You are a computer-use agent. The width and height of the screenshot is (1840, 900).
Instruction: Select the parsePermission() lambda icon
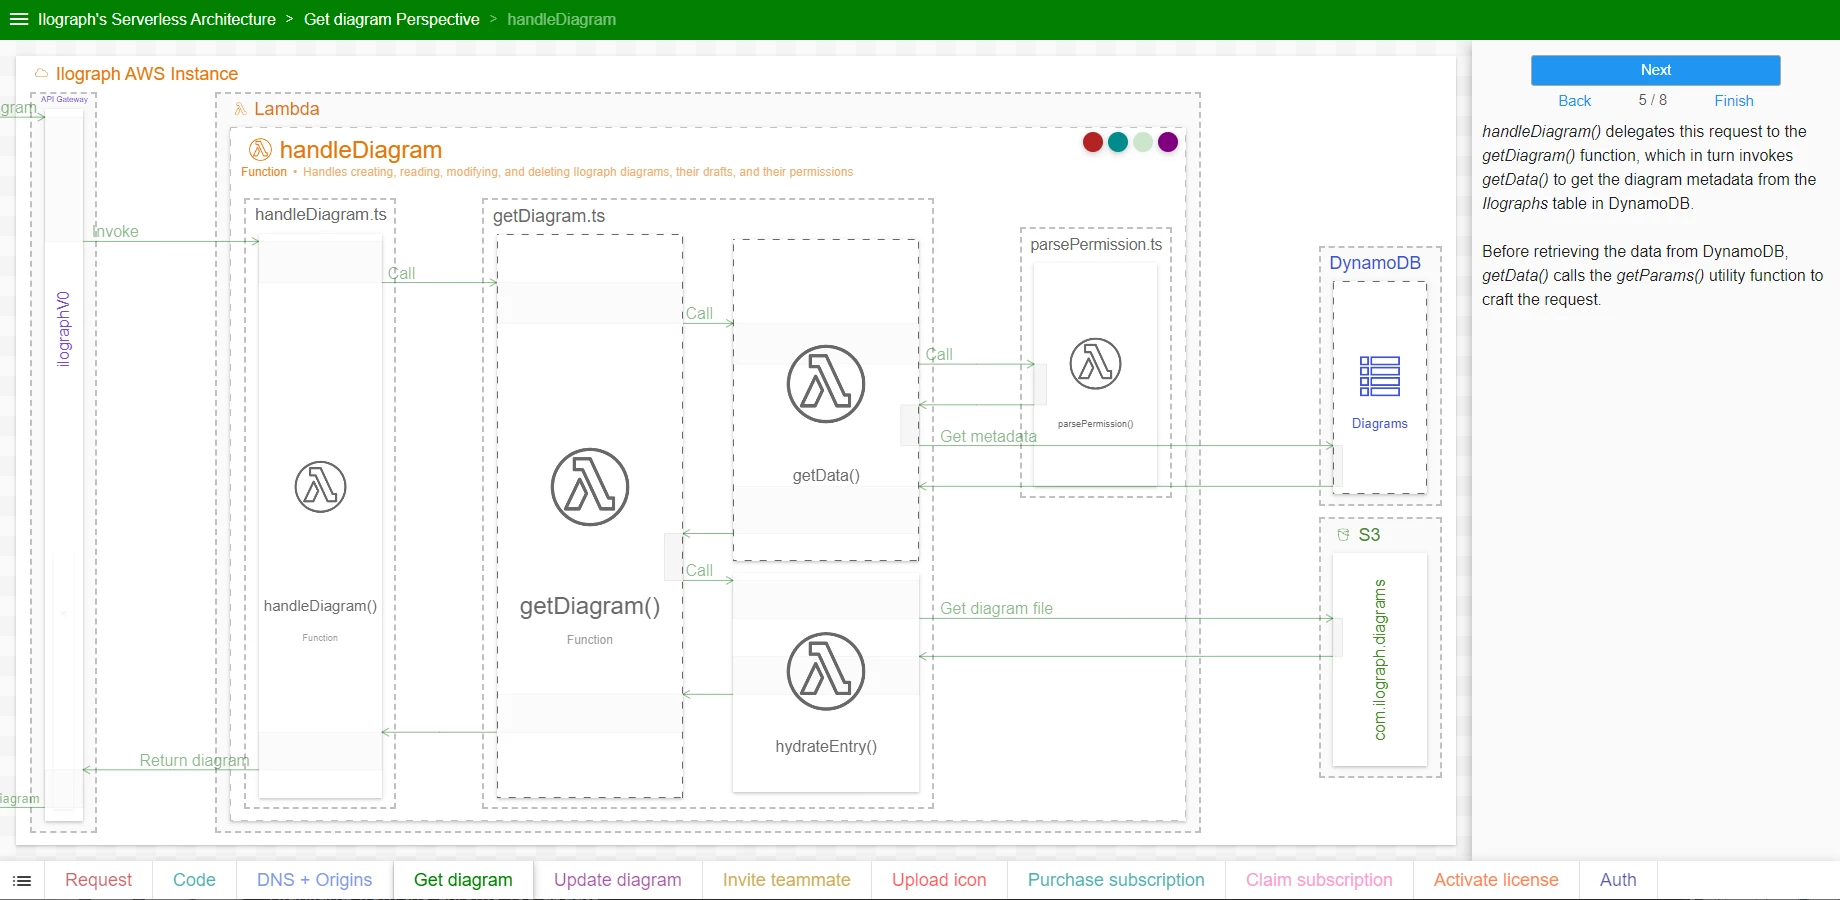1095,364
